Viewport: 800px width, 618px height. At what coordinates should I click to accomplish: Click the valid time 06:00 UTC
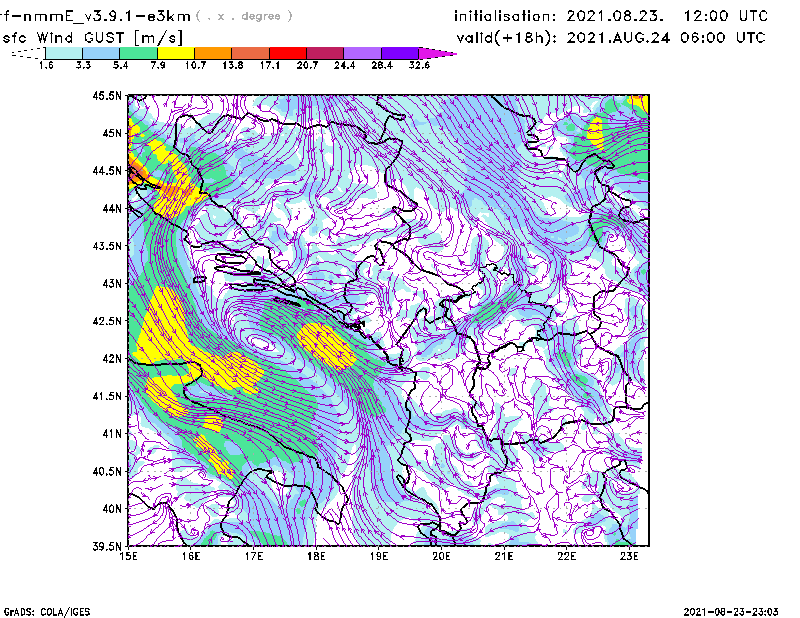(x=723, y=38)
